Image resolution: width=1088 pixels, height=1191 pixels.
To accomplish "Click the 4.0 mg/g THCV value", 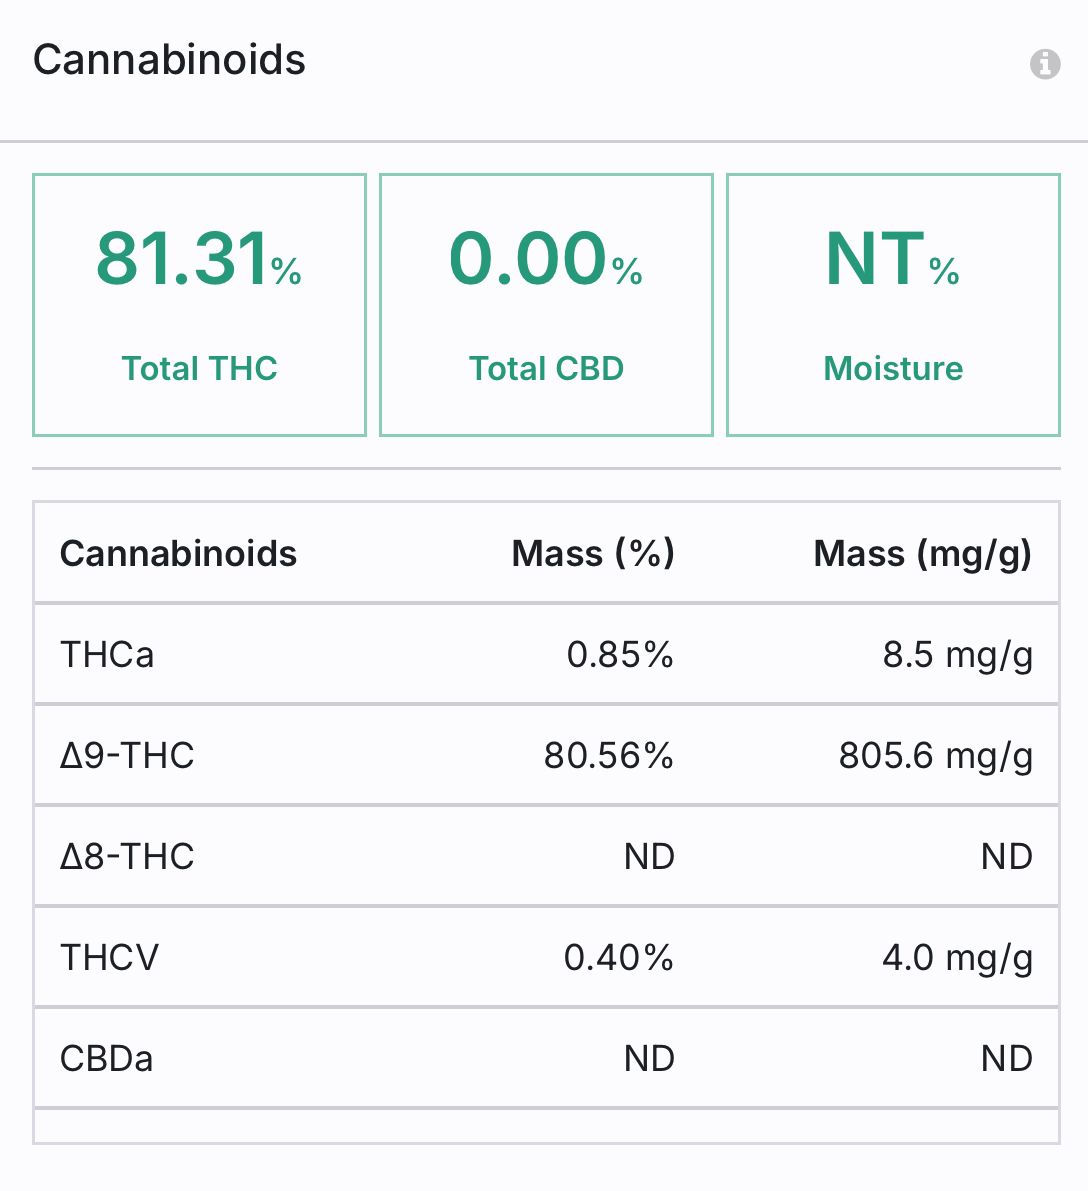I will pos(957,959).
